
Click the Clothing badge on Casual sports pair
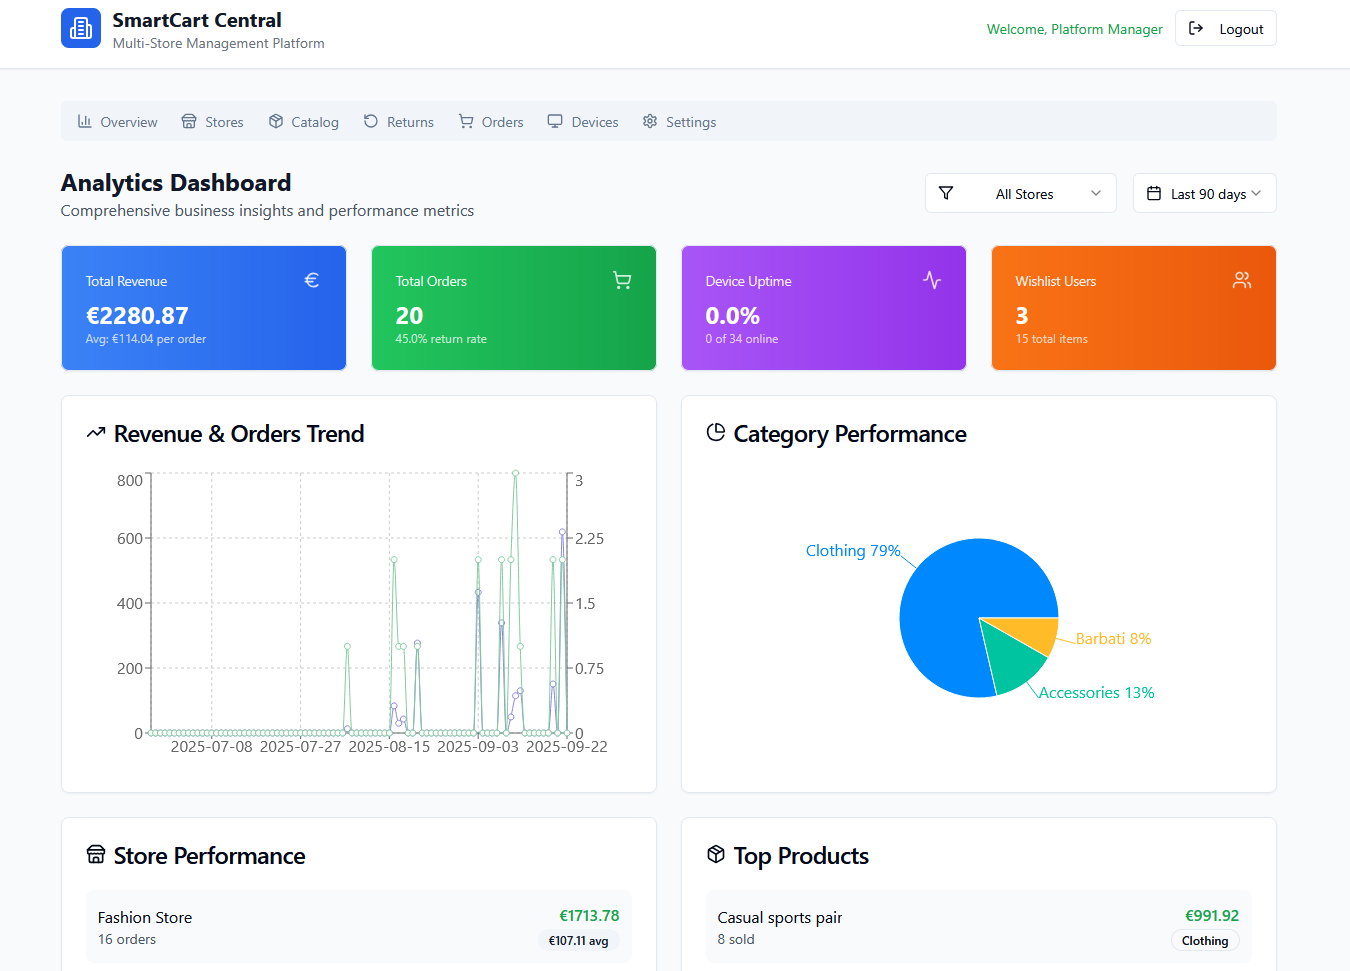pos(1204,941)
